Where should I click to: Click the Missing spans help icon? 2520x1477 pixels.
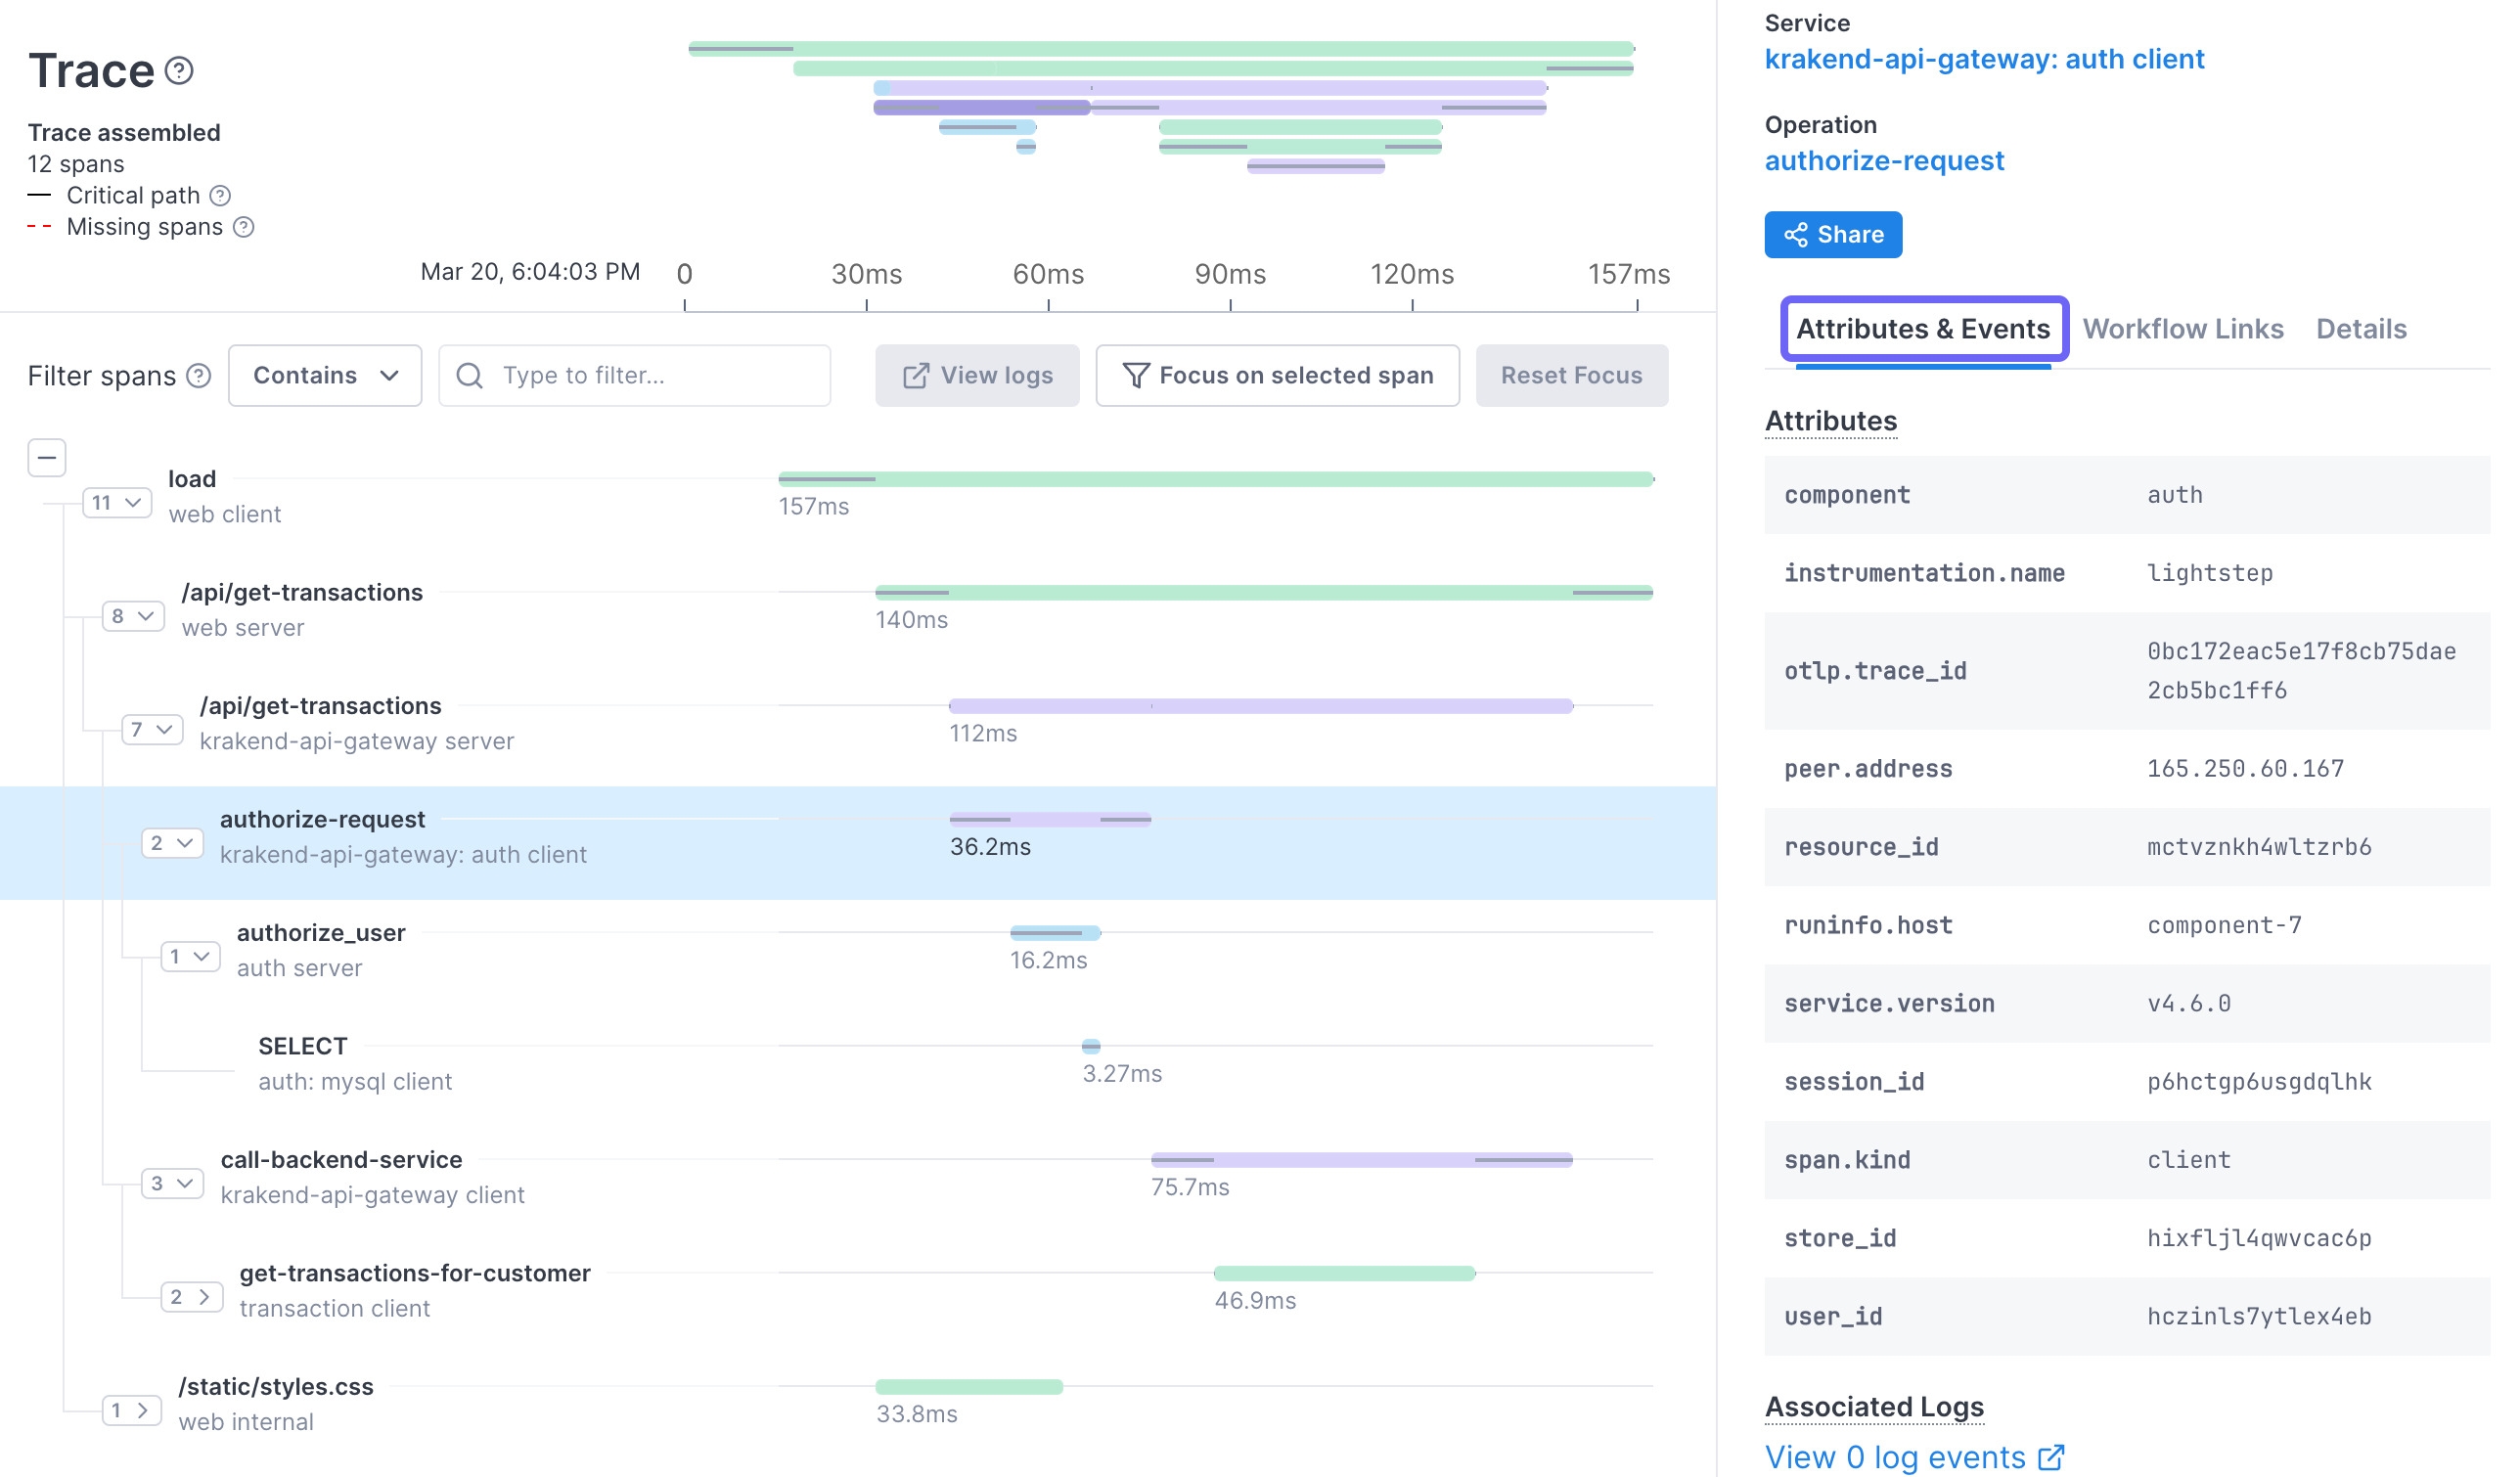pyautogui.click(x=243, y=227)
